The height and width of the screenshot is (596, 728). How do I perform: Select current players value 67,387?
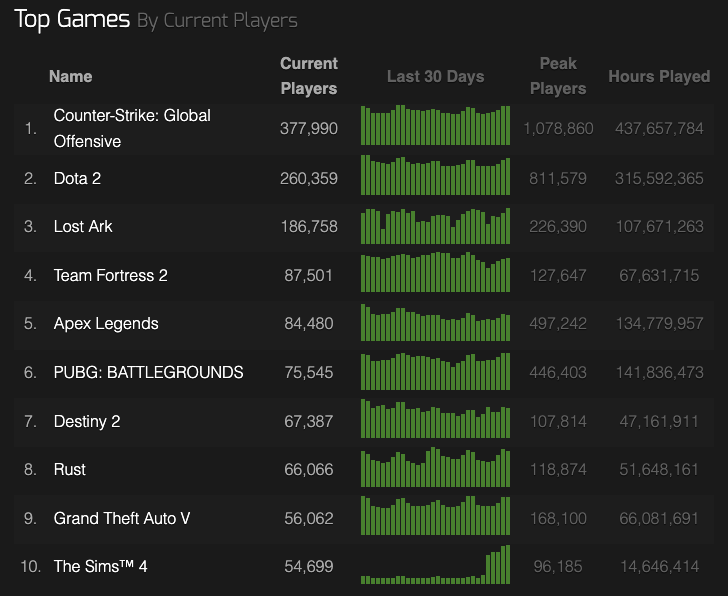click(309, 421)
